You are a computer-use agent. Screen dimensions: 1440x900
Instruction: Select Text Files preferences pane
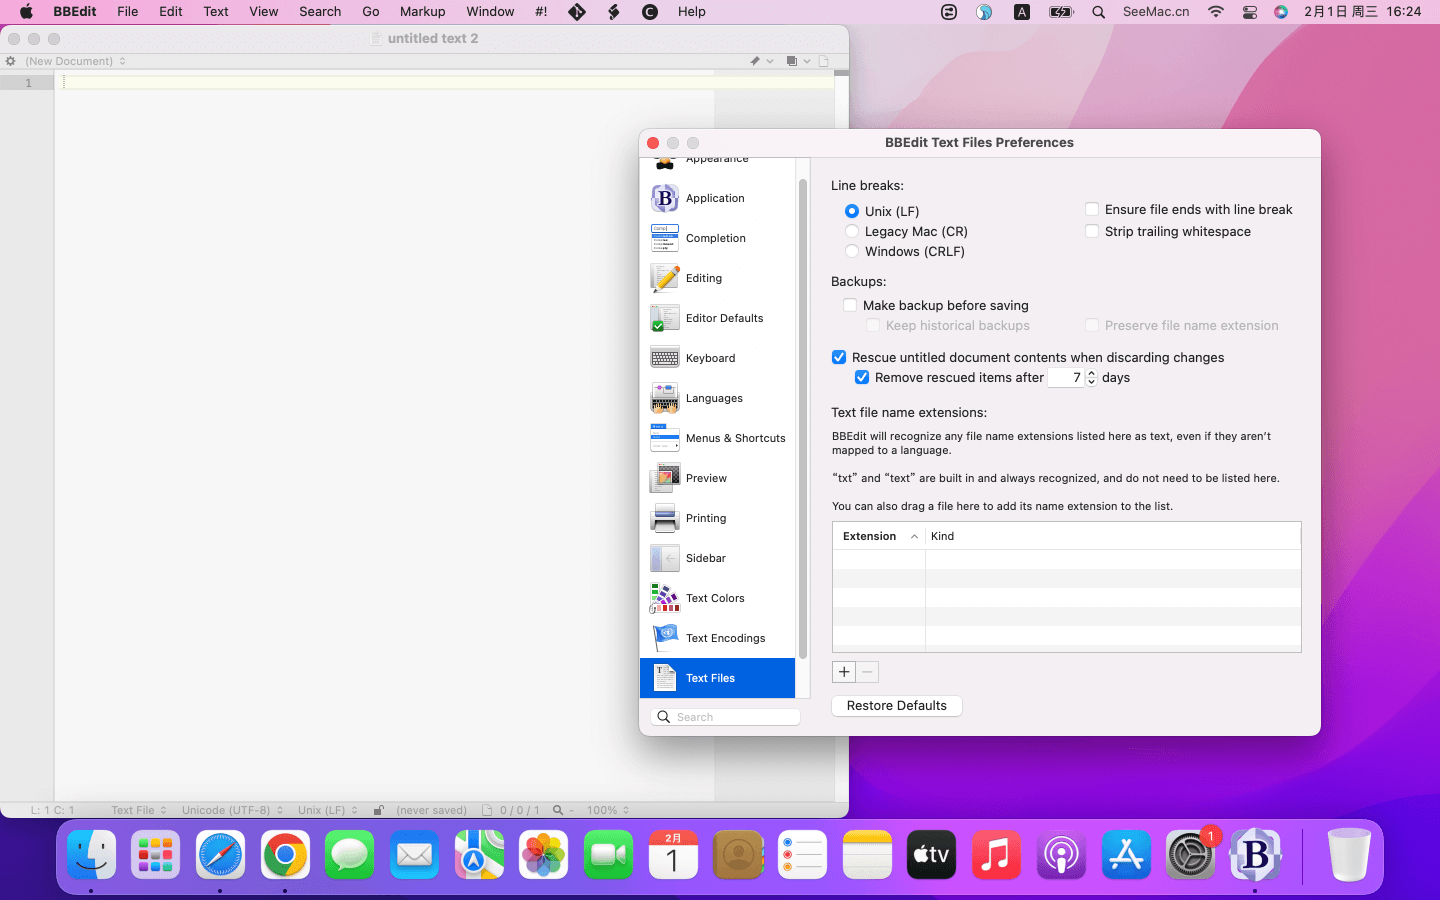(x=717, y=678)
